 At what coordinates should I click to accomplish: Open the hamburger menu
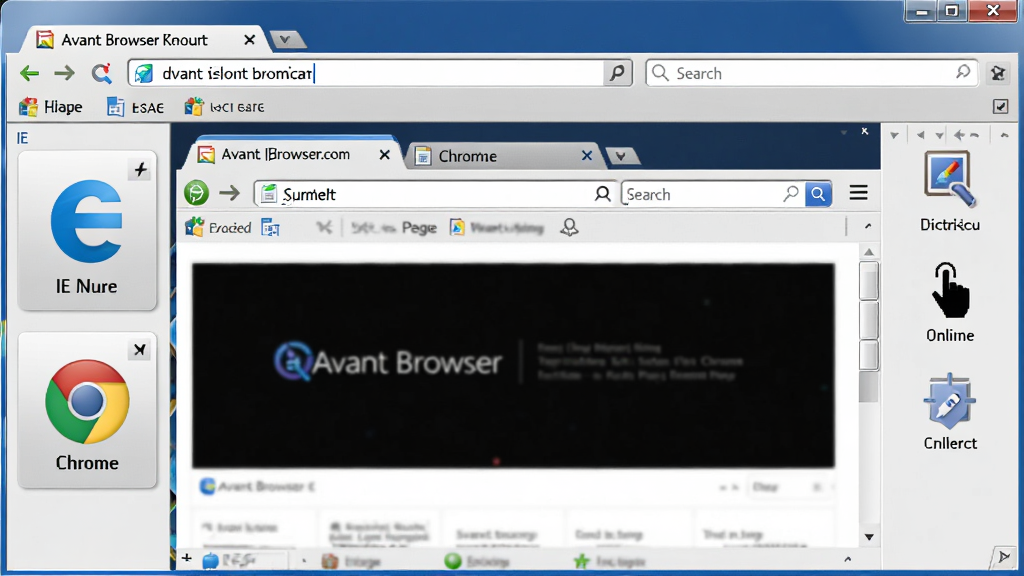coord(859,193)
